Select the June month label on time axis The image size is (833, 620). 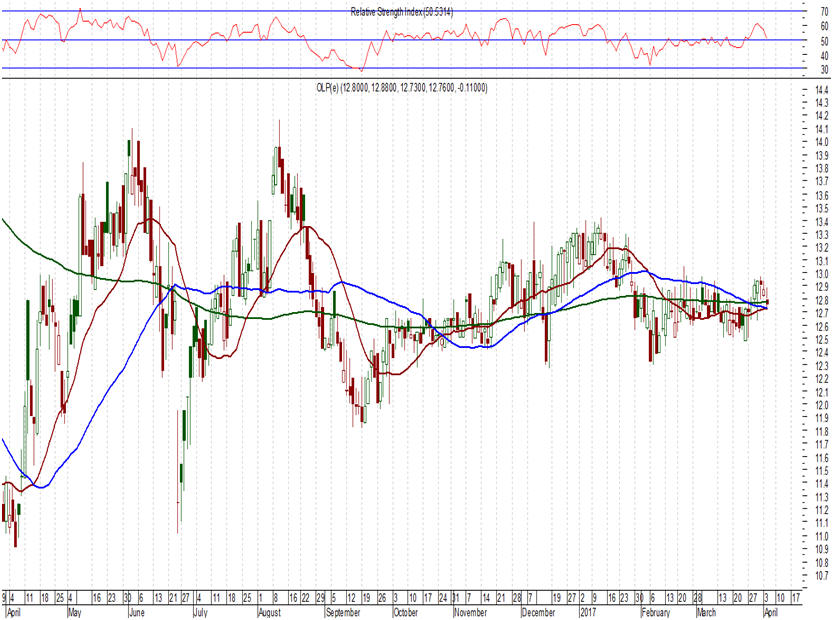click(x=139, y=610)
